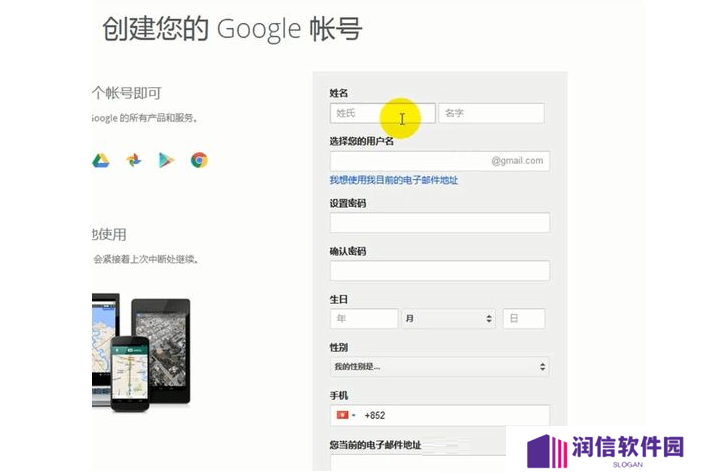
Task: Focus the 名字 first name field
Action: [x=492, y=113]
